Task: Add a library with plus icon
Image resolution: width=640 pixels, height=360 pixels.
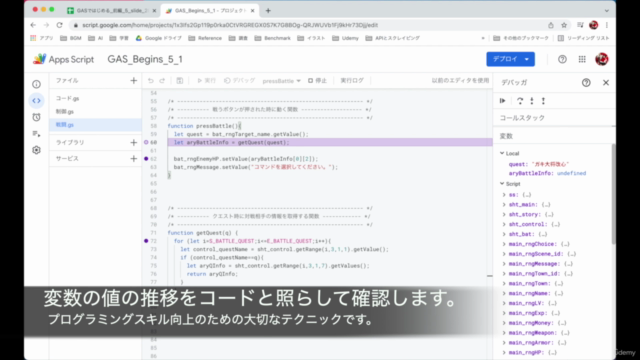Action: click(133, 142)
